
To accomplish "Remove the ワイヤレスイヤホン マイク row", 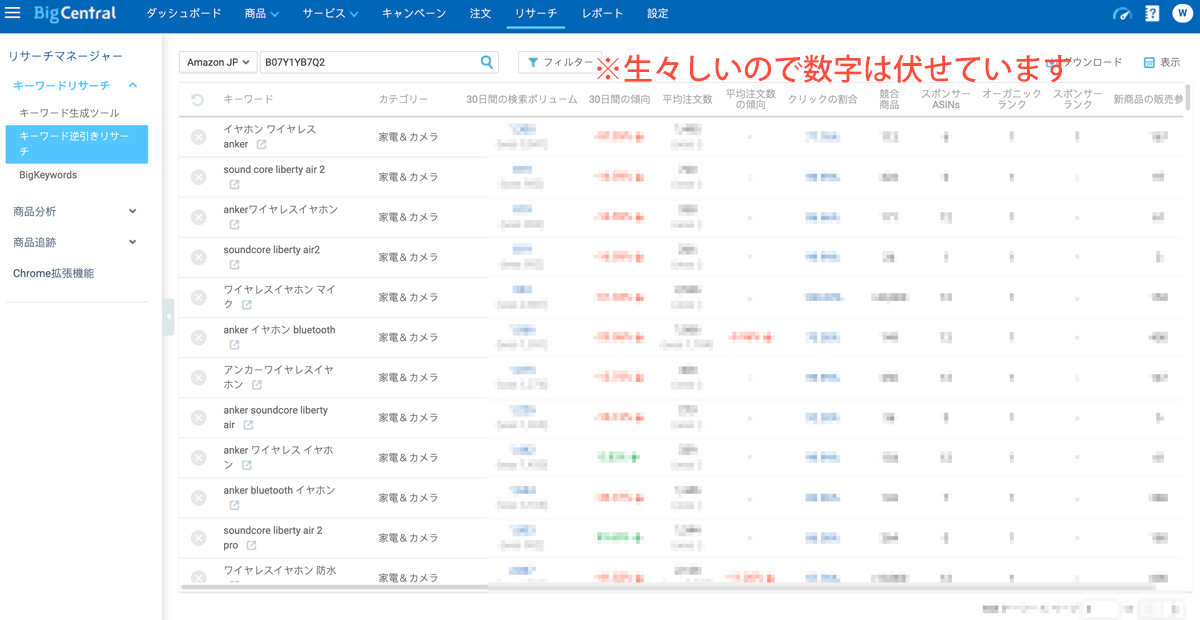I will click(x=198, y=297).
